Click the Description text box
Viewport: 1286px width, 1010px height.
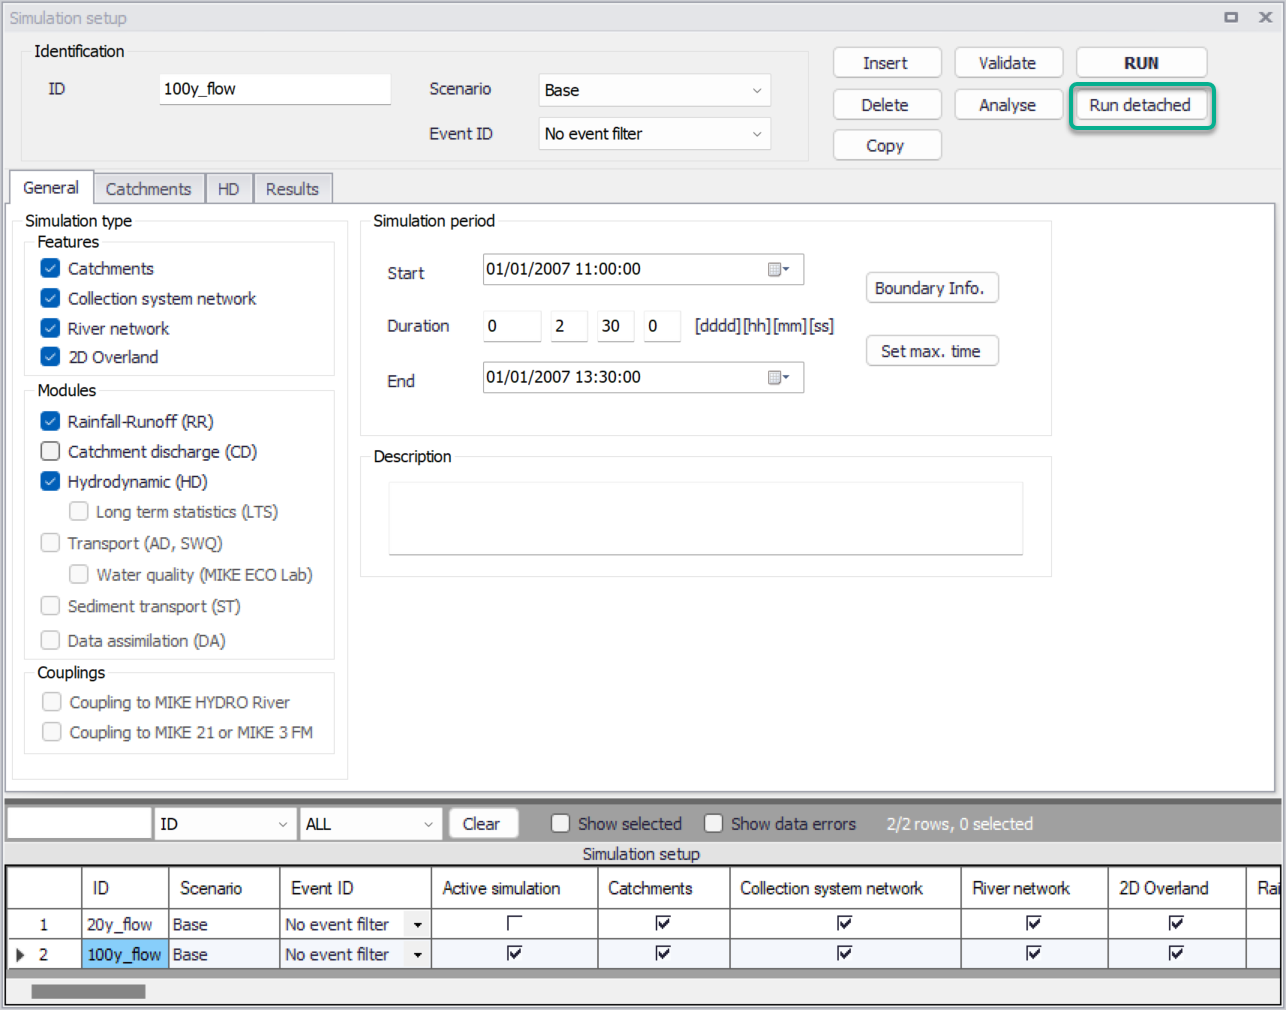[705, 518]
